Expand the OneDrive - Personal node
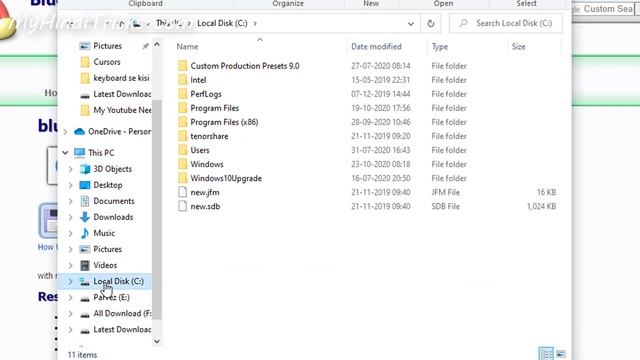Image resolution: width=640 pixels, height=360 pixels. click(65, 132)
